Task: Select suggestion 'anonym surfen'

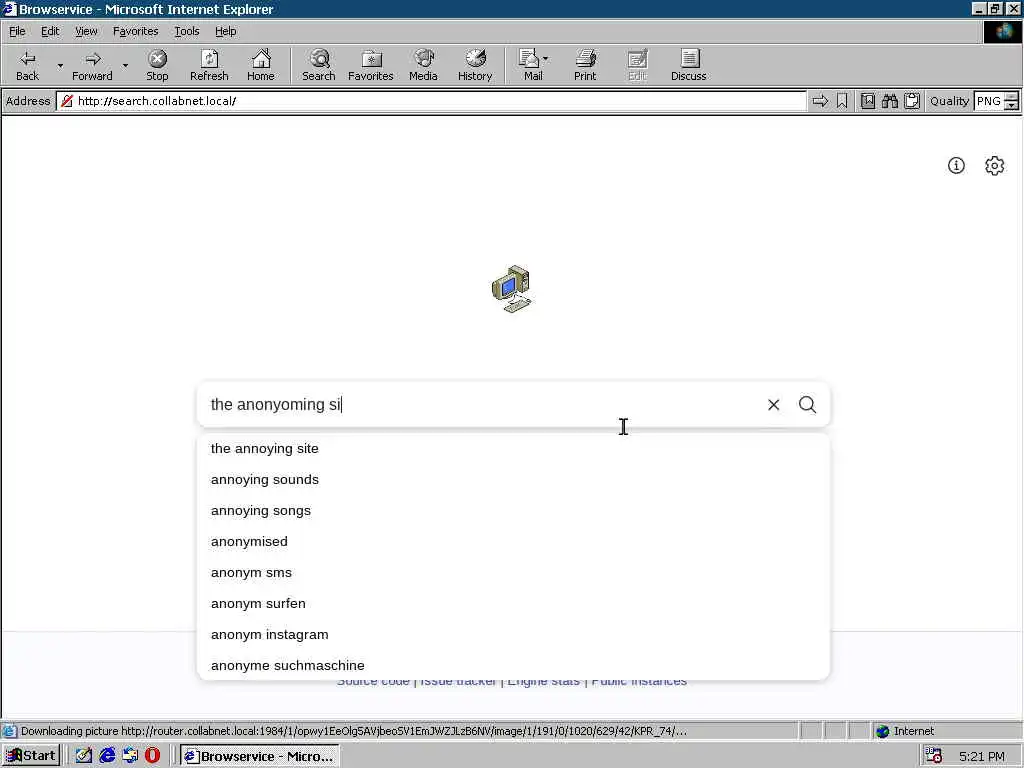Action: 513,603
